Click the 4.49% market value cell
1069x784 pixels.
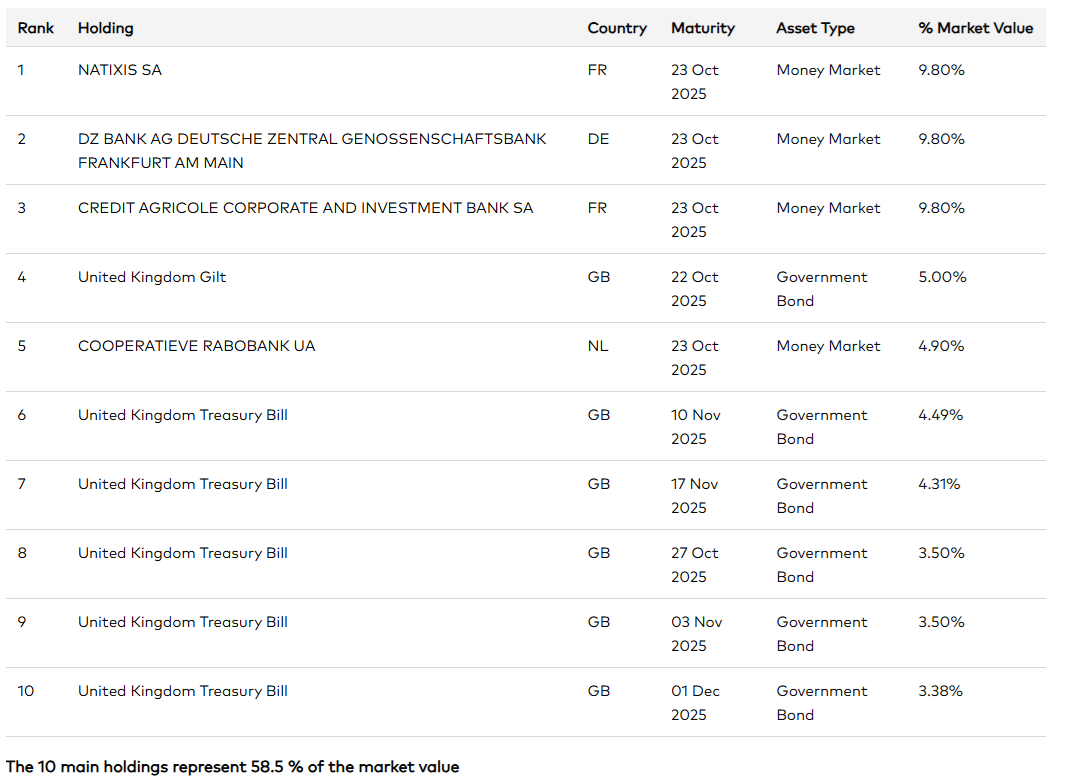click(x=940, y=415)
